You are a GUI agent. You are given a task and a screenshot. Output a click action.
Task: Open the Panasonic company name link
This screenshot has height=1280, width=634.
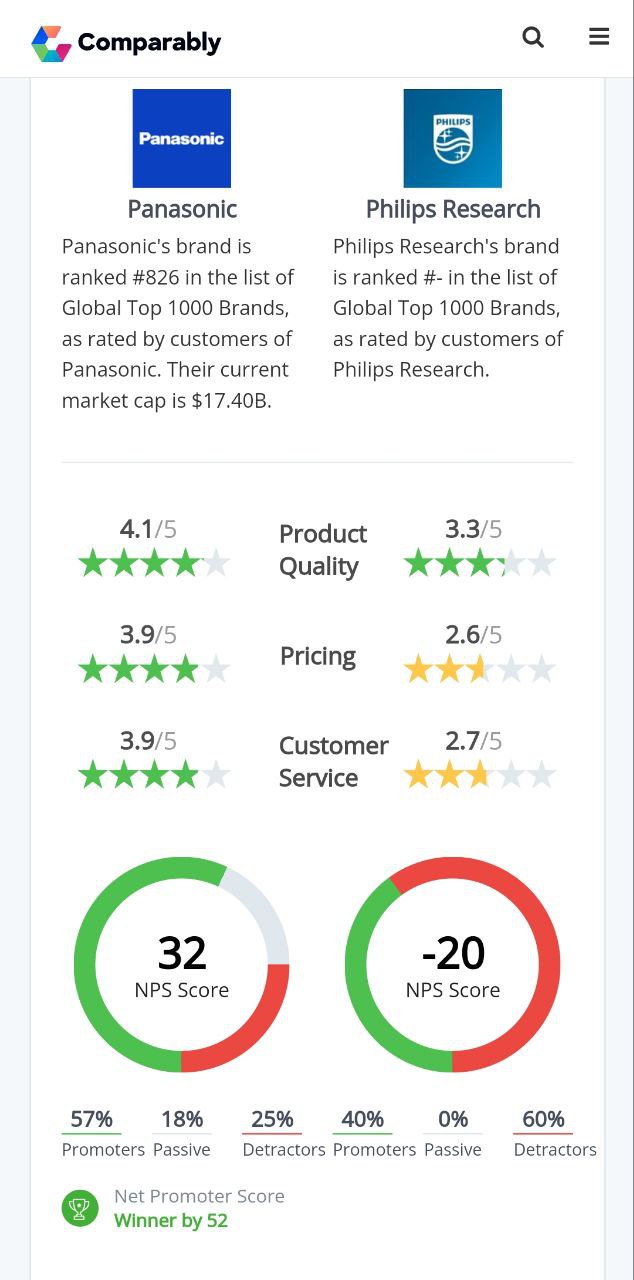182,209
